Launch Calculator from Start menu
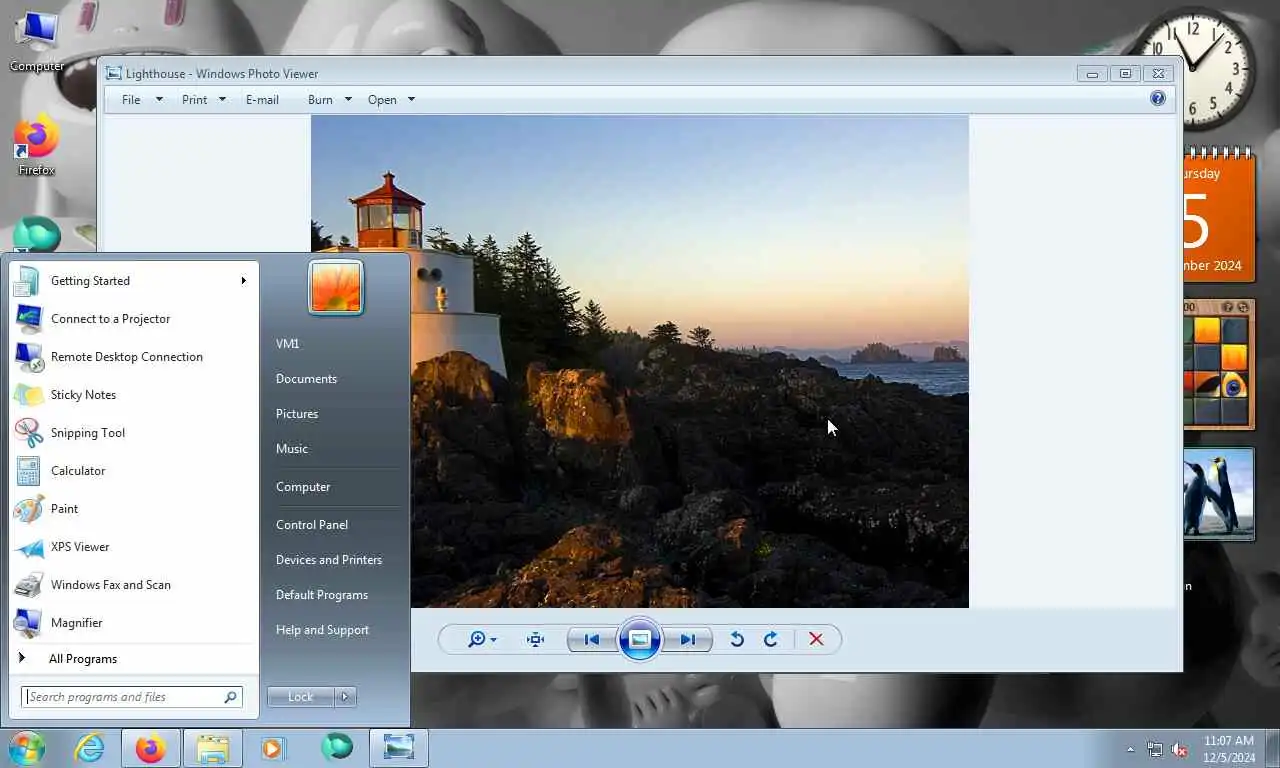This screenshot has width=1280, height=768. 134,471
